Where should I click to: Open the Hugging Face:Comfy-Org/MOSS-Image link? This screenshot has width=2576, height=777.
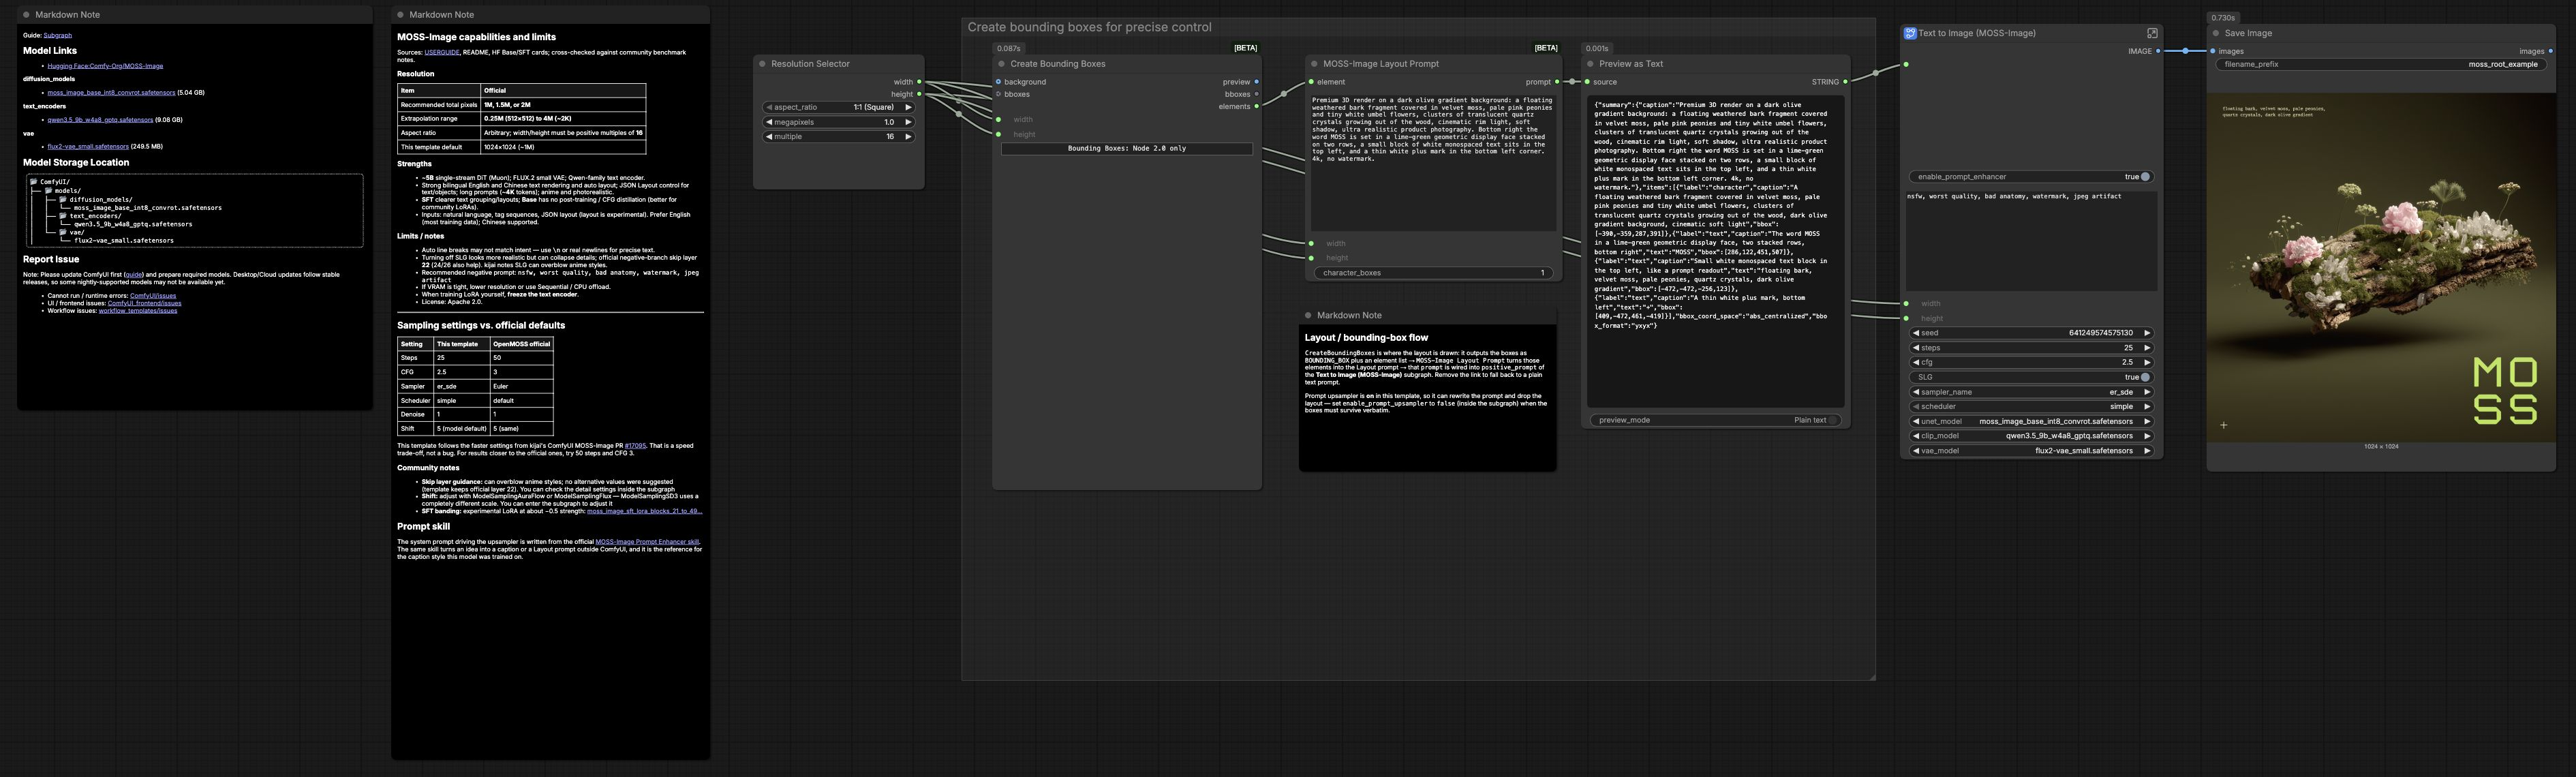pyautogui.click(x=105, y=66)
